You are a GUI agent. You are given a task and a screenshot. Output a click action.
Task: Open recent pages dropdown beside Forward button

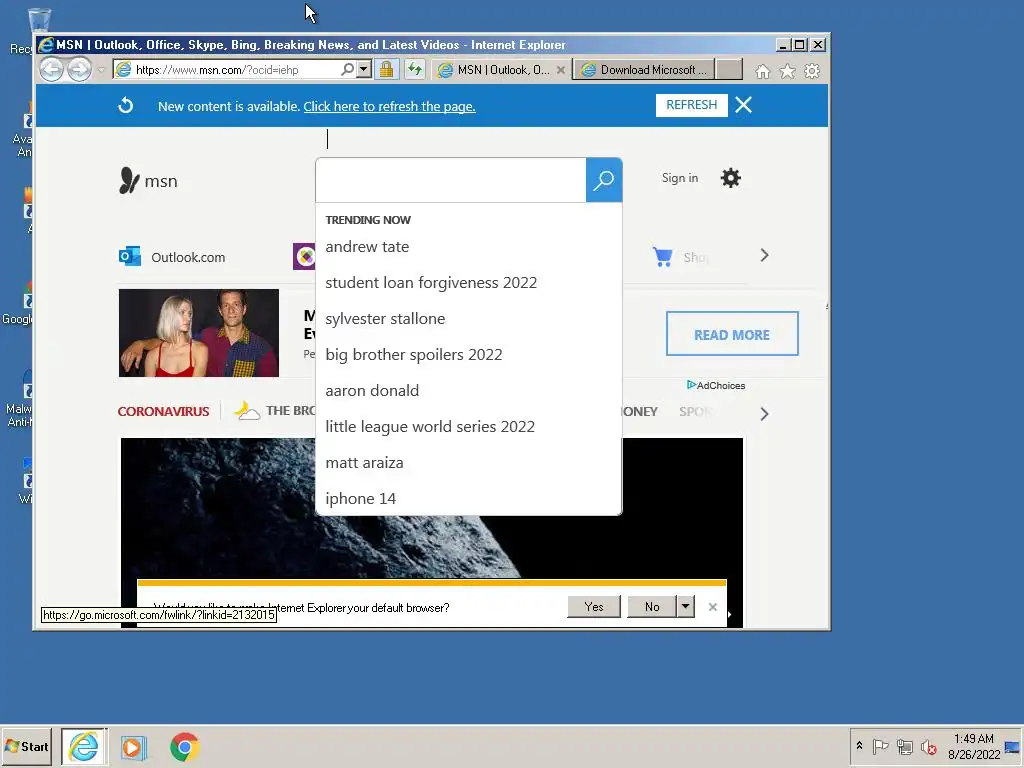(x=101, y=70)
